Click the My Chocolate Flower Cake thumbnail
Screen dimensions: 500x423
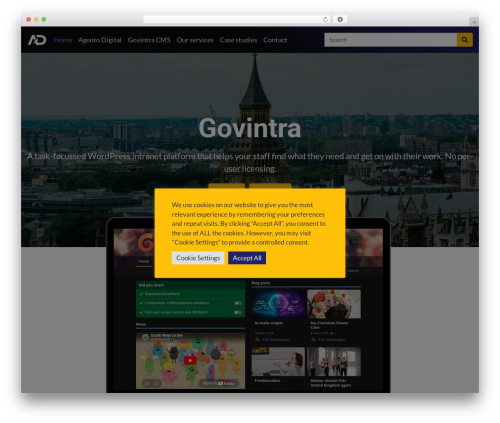(334, 304)
